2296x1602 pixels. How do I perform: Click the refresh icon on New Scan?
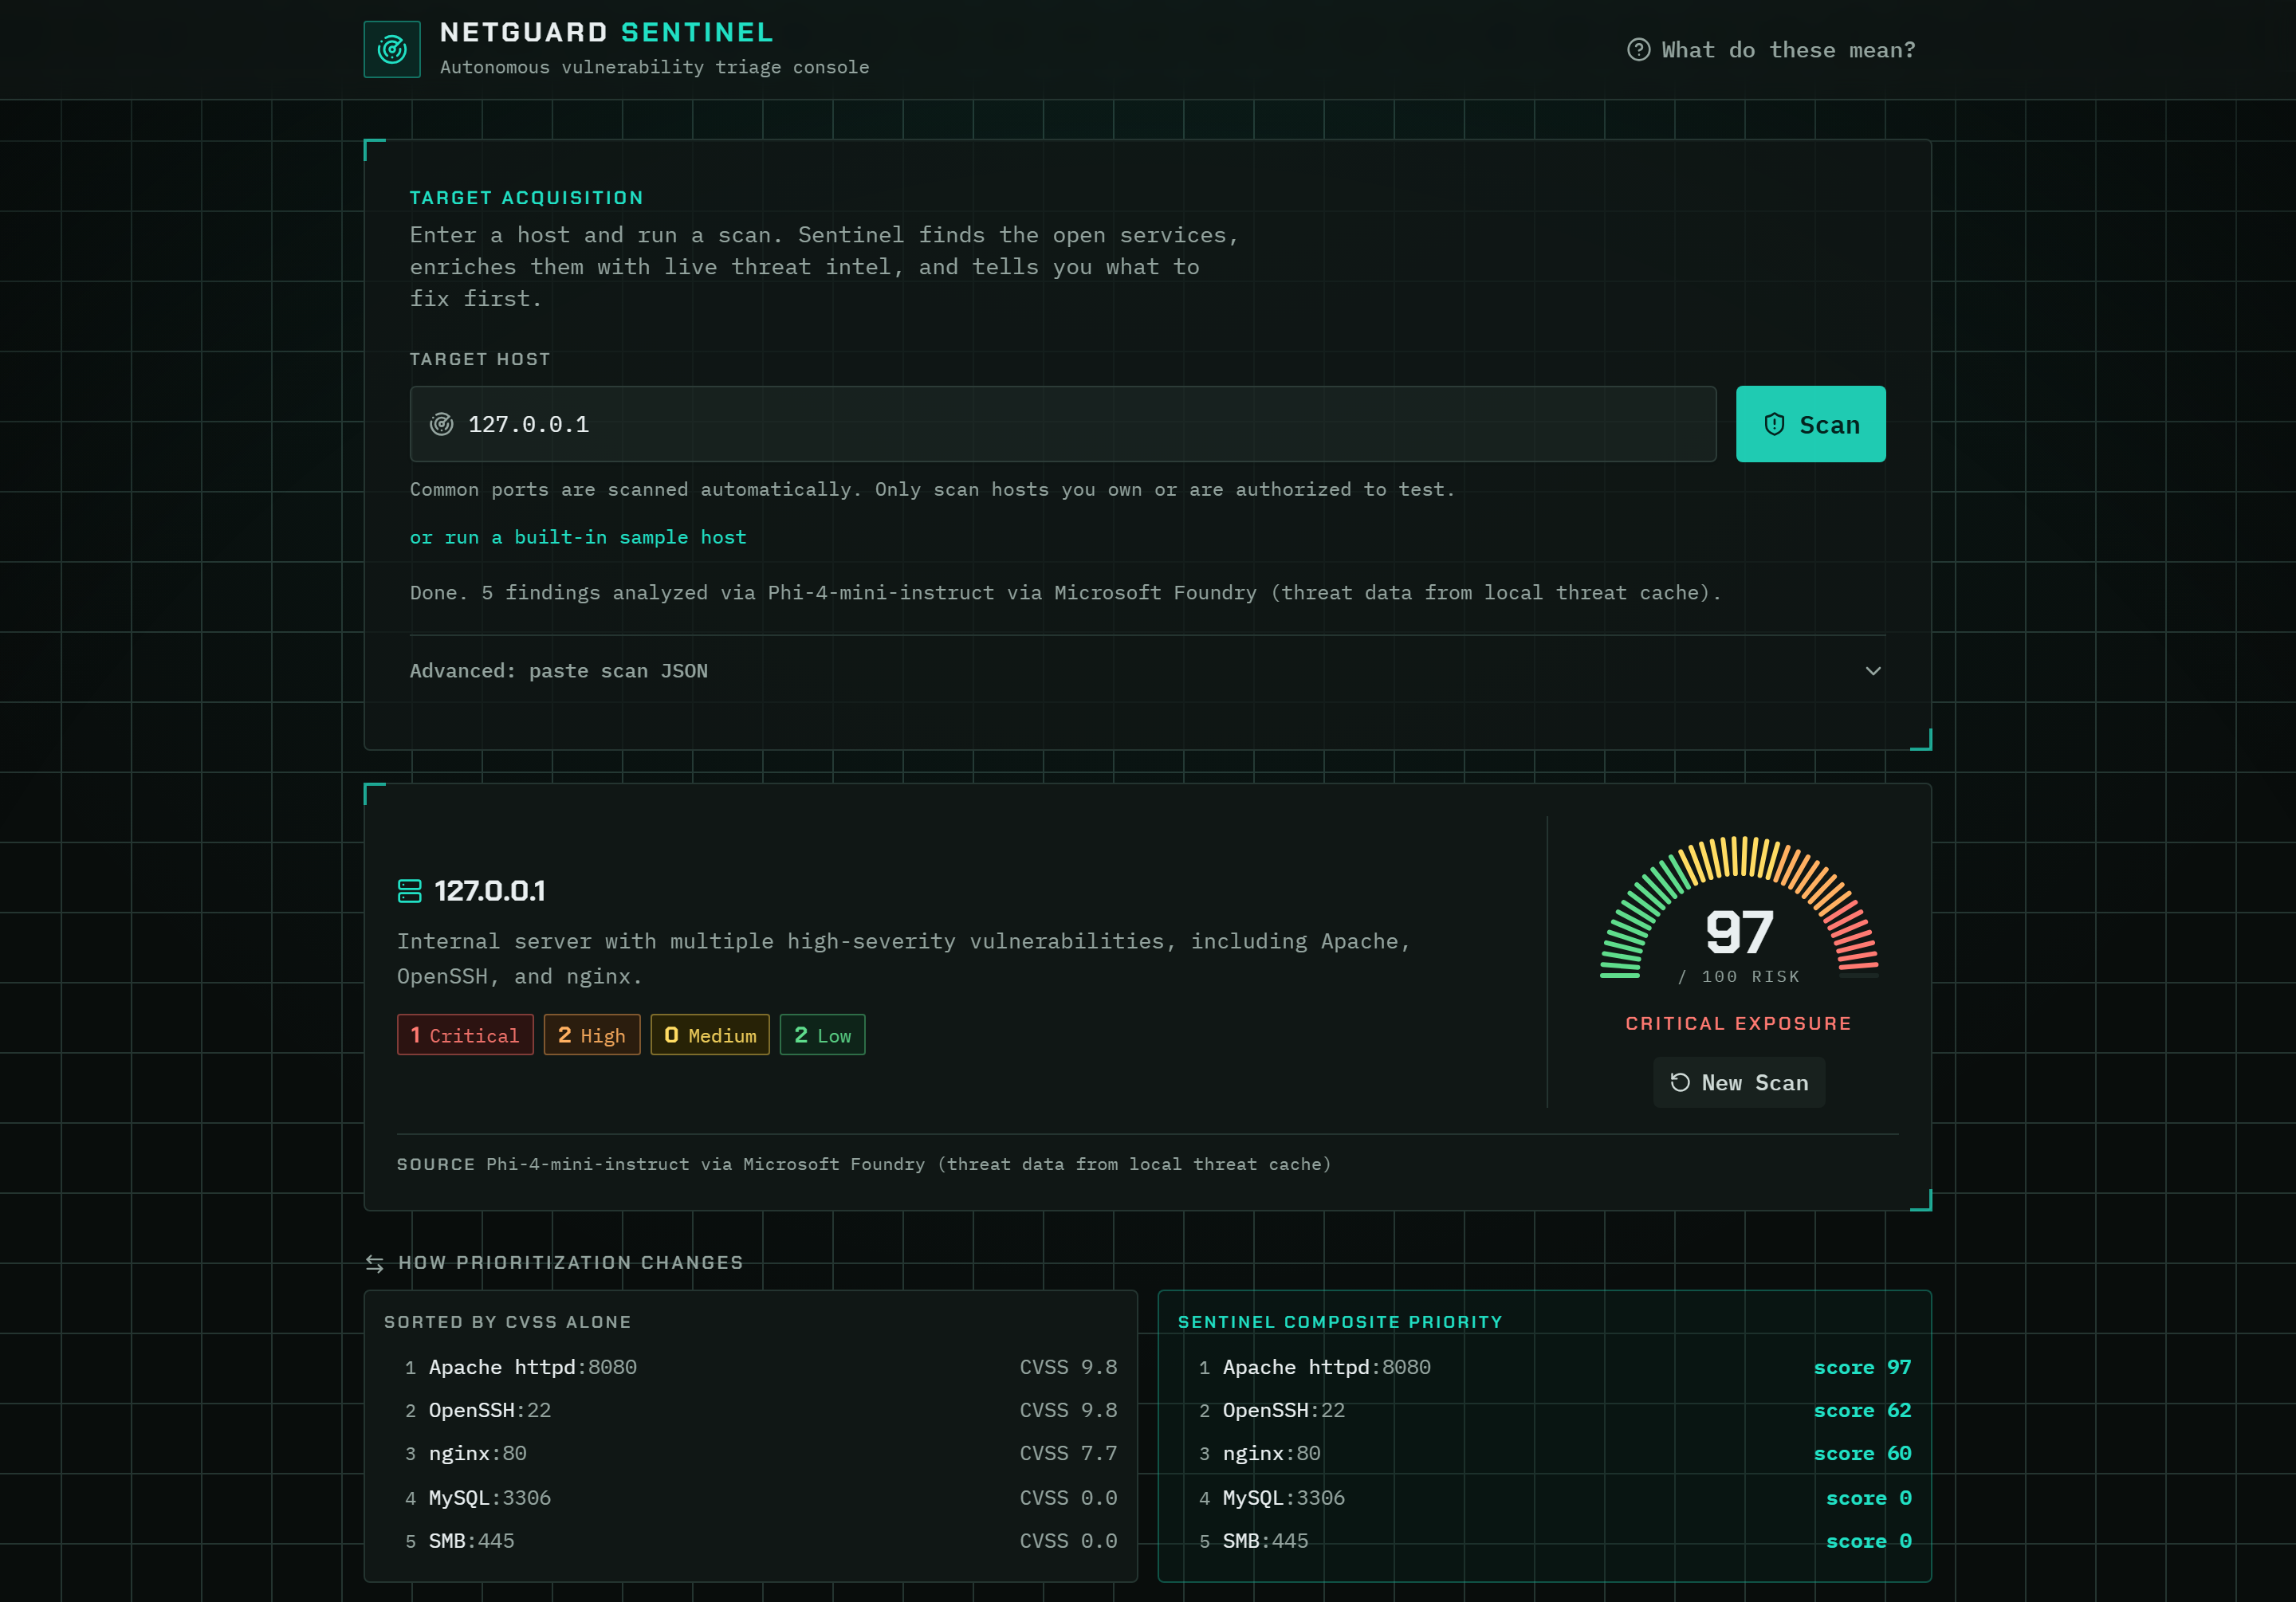pos(1680,1083)
